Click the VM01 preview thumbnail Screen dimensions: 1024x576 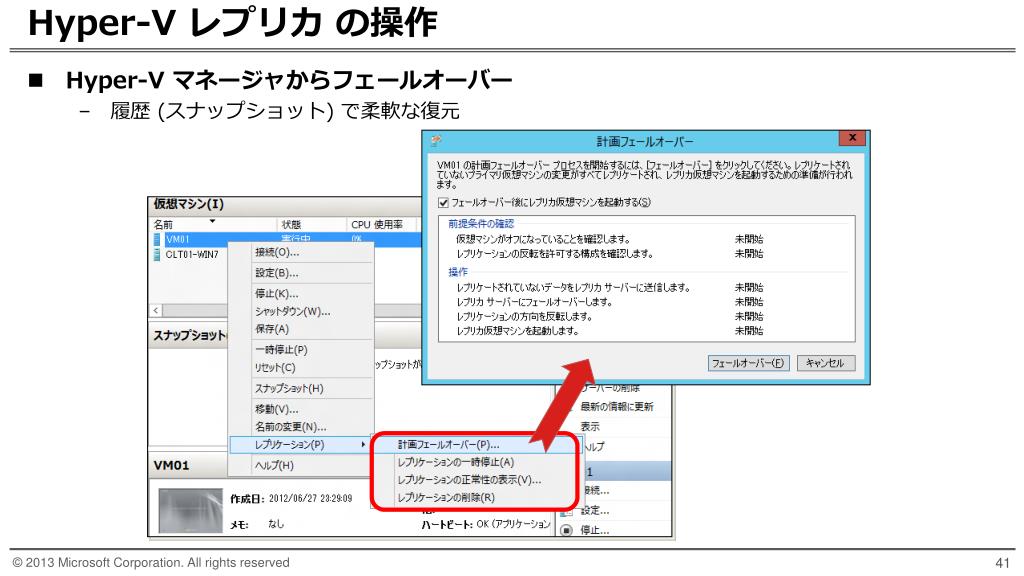click(191, 511)
